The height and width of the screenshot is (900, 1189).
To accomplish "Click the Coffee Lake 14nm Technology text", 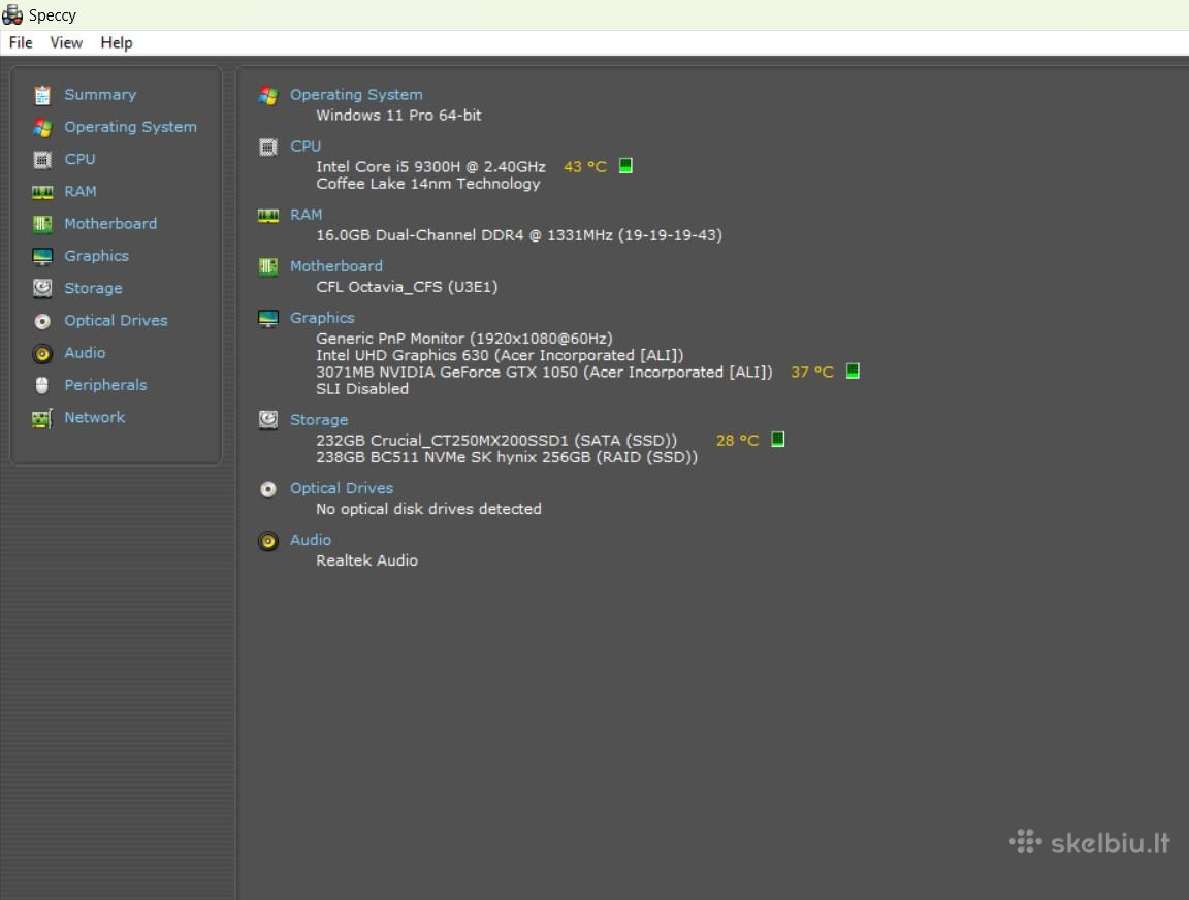I will coord(428,183).
